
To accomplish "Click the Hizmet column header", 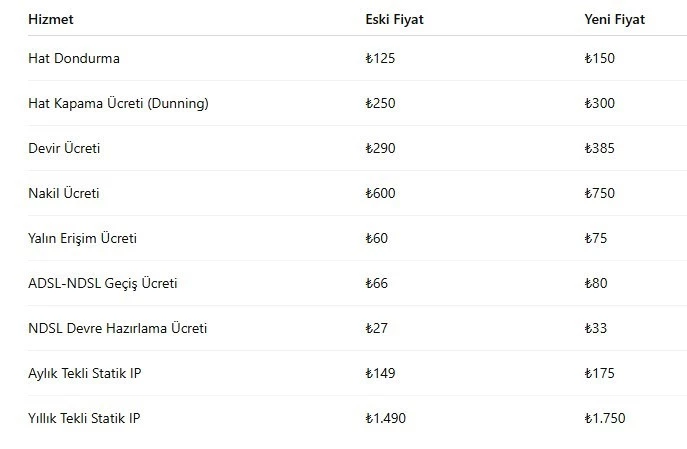I will tap(50, 19).
